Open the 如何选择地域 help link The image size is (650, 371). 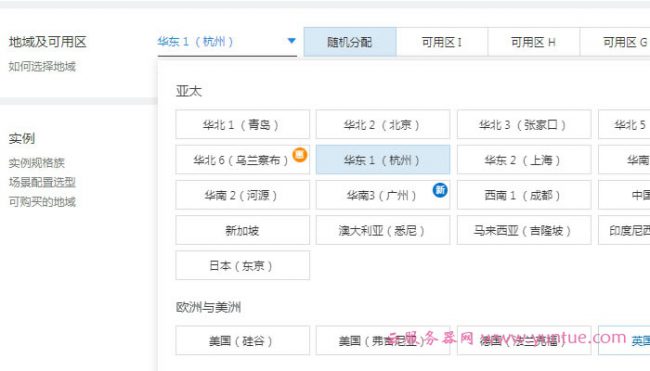[x=42, y=66]
